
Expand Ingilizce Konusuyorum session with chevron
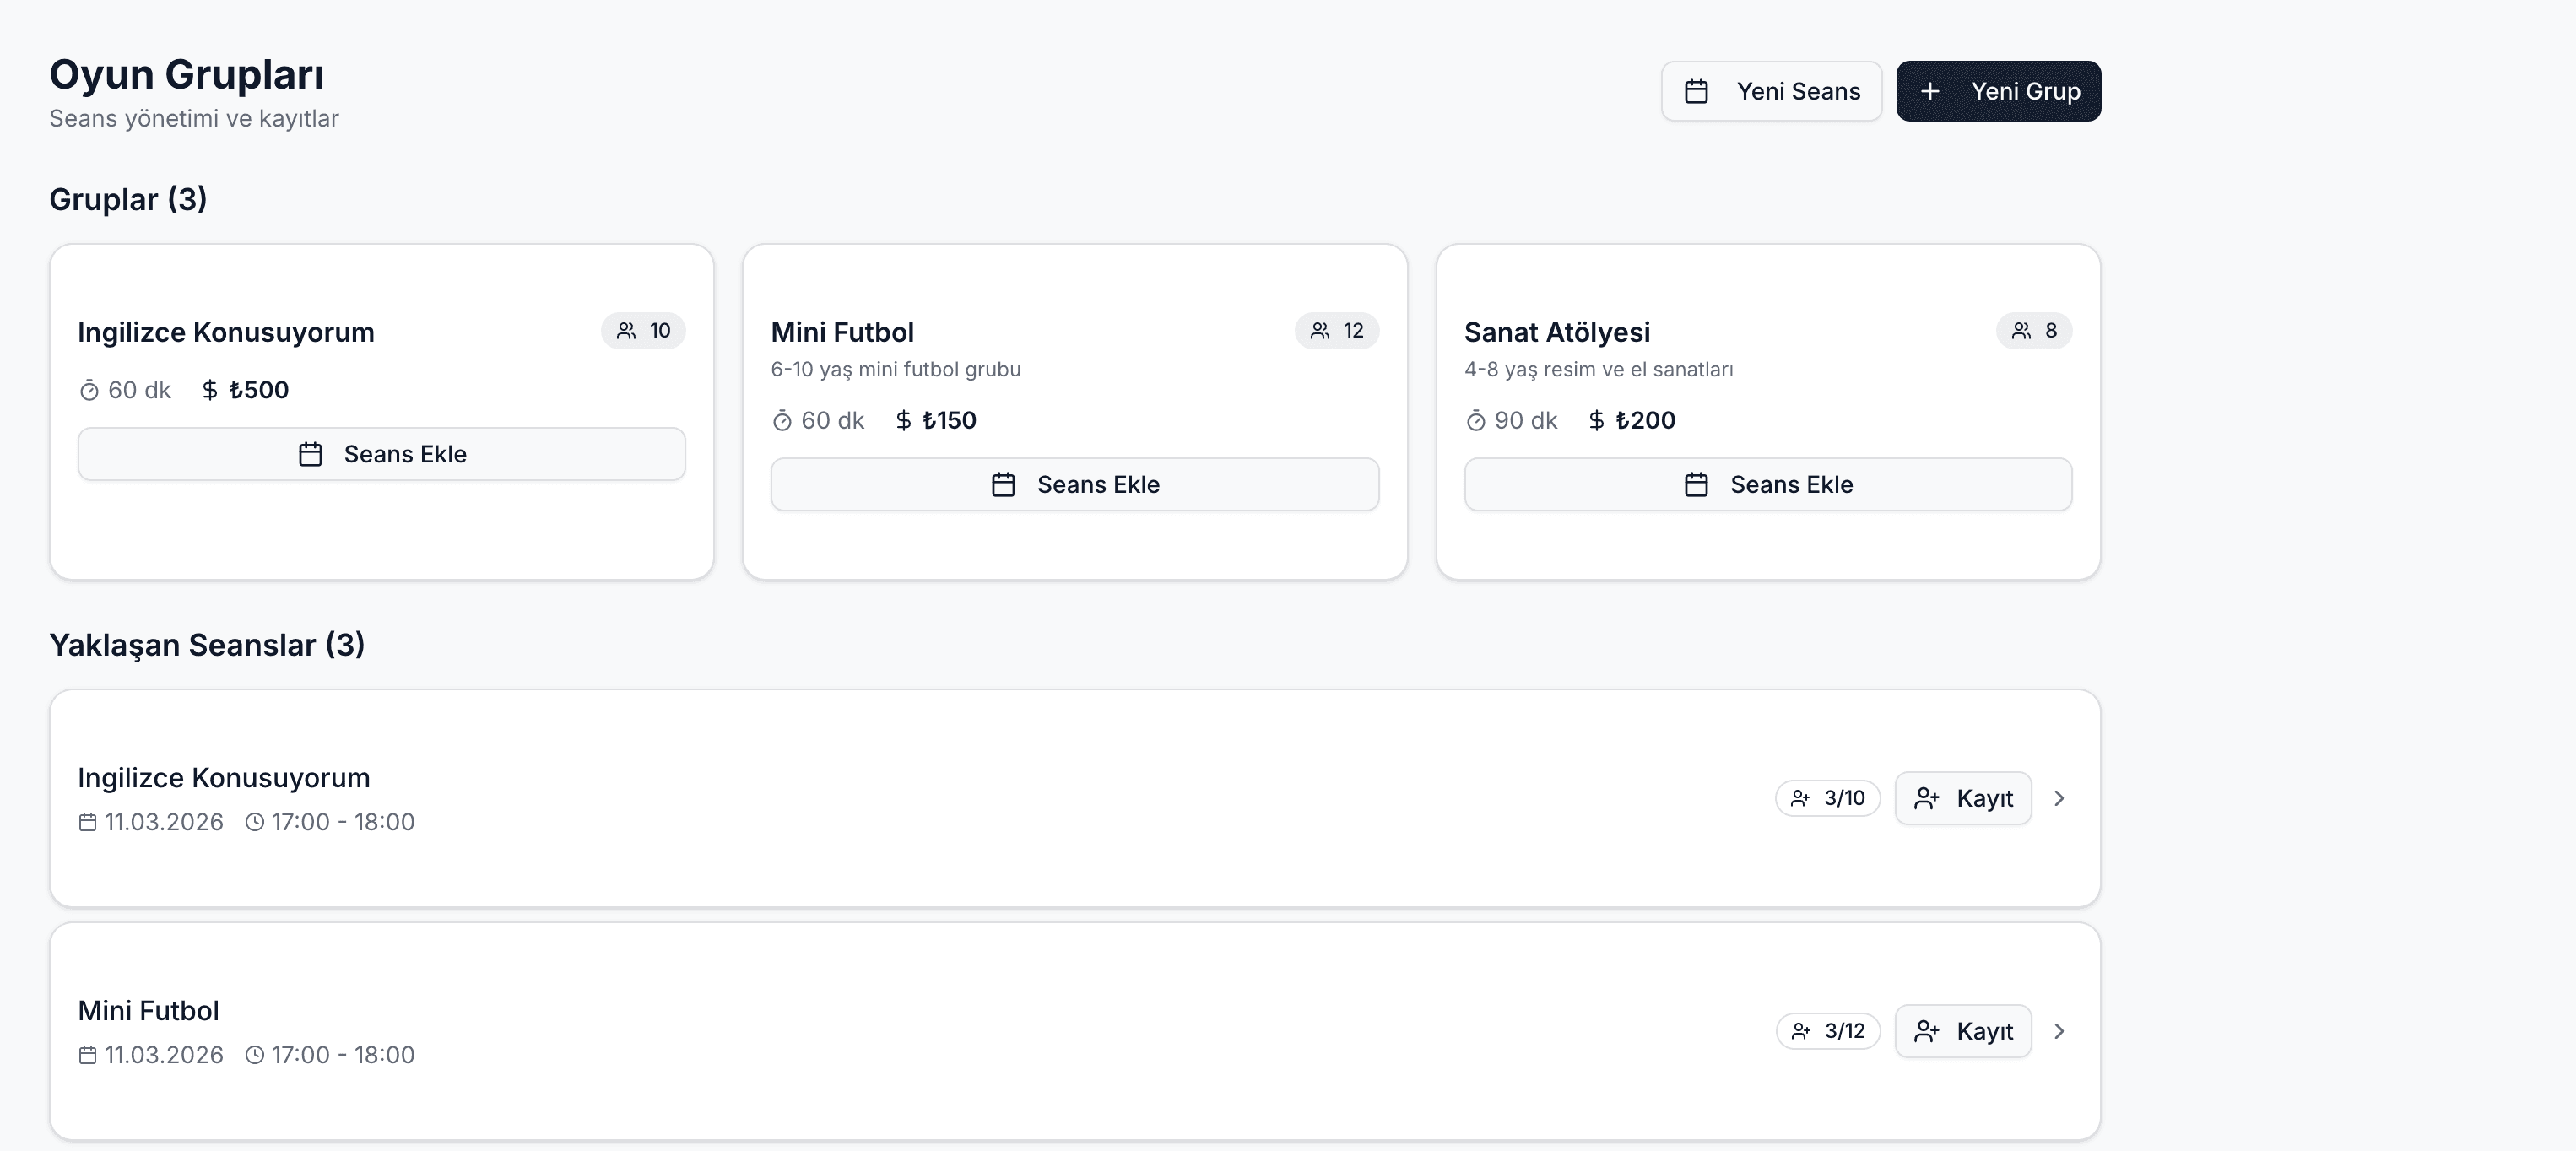coord(2059,798)
